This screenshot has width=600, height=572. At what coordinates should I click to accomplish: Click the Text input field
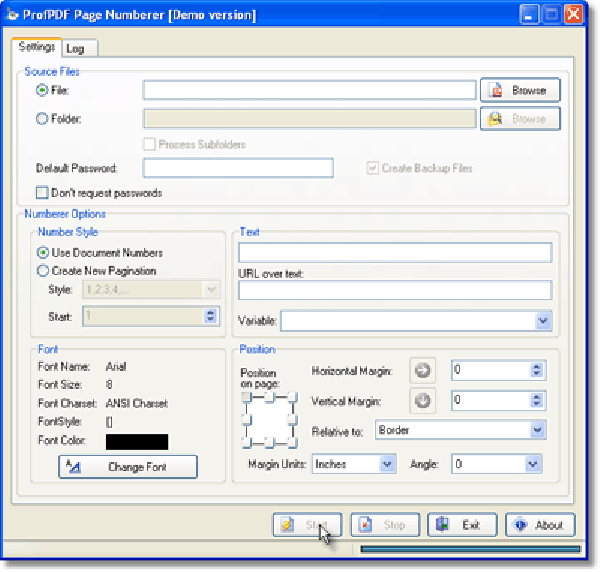[395, 253]
